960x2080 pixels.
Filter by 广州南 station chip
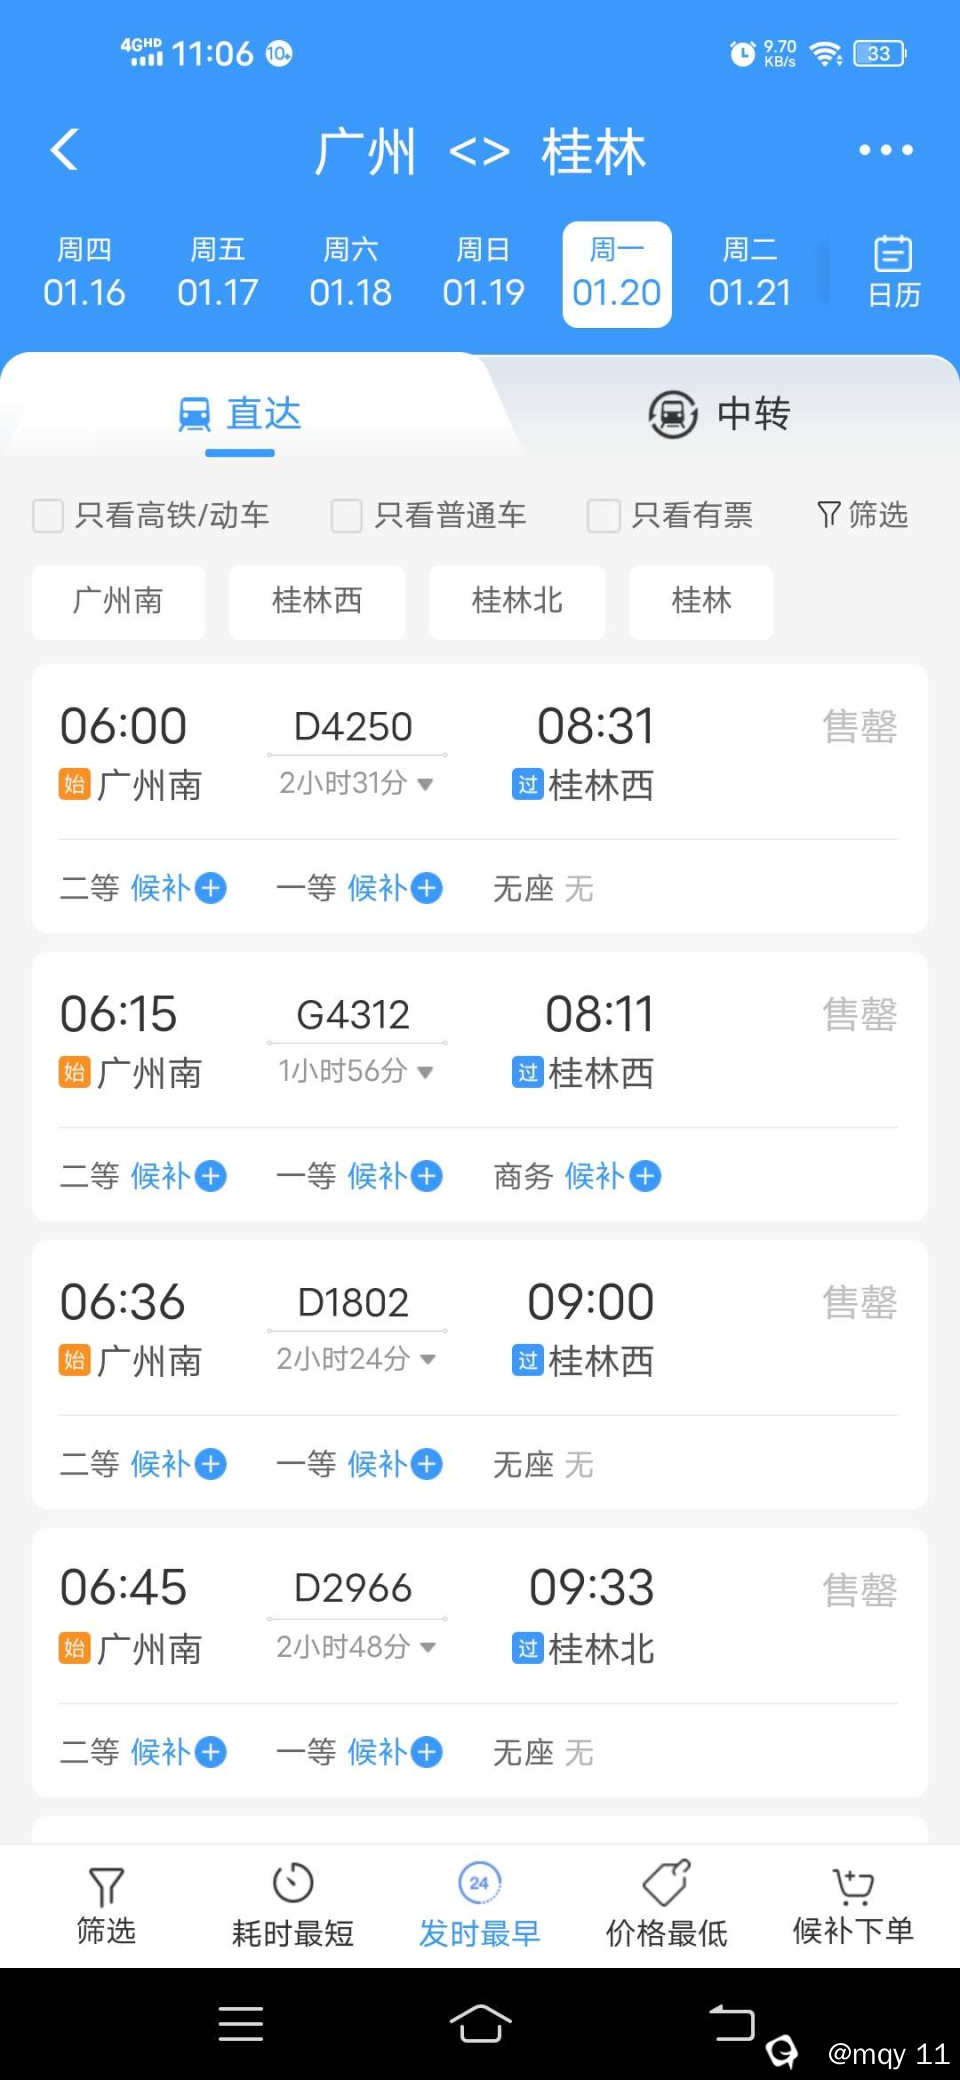(118, 601)
